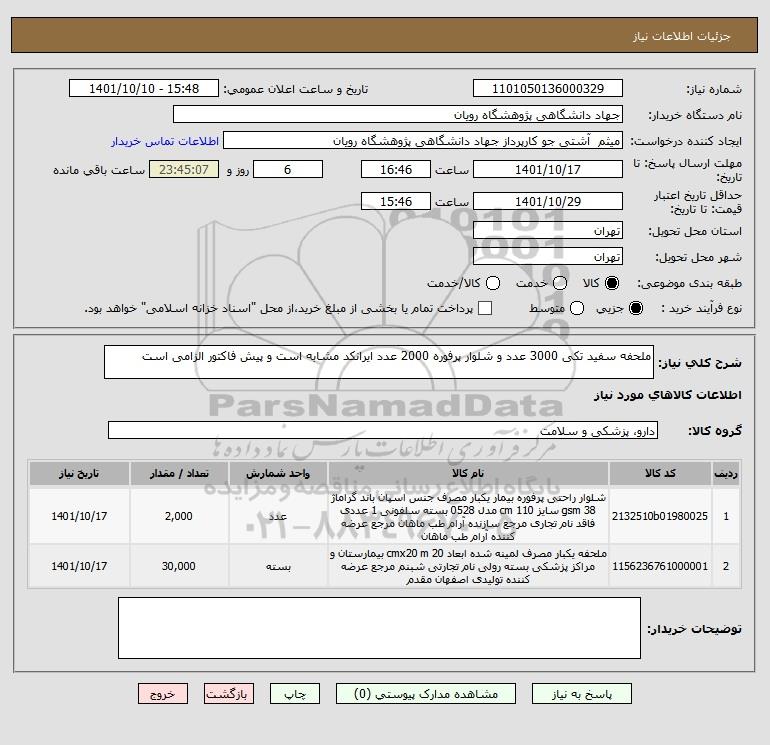Click the announcement date field 1401/10/10 - 15:48
The height and width of the screenshot is (745, 770).
144,89
